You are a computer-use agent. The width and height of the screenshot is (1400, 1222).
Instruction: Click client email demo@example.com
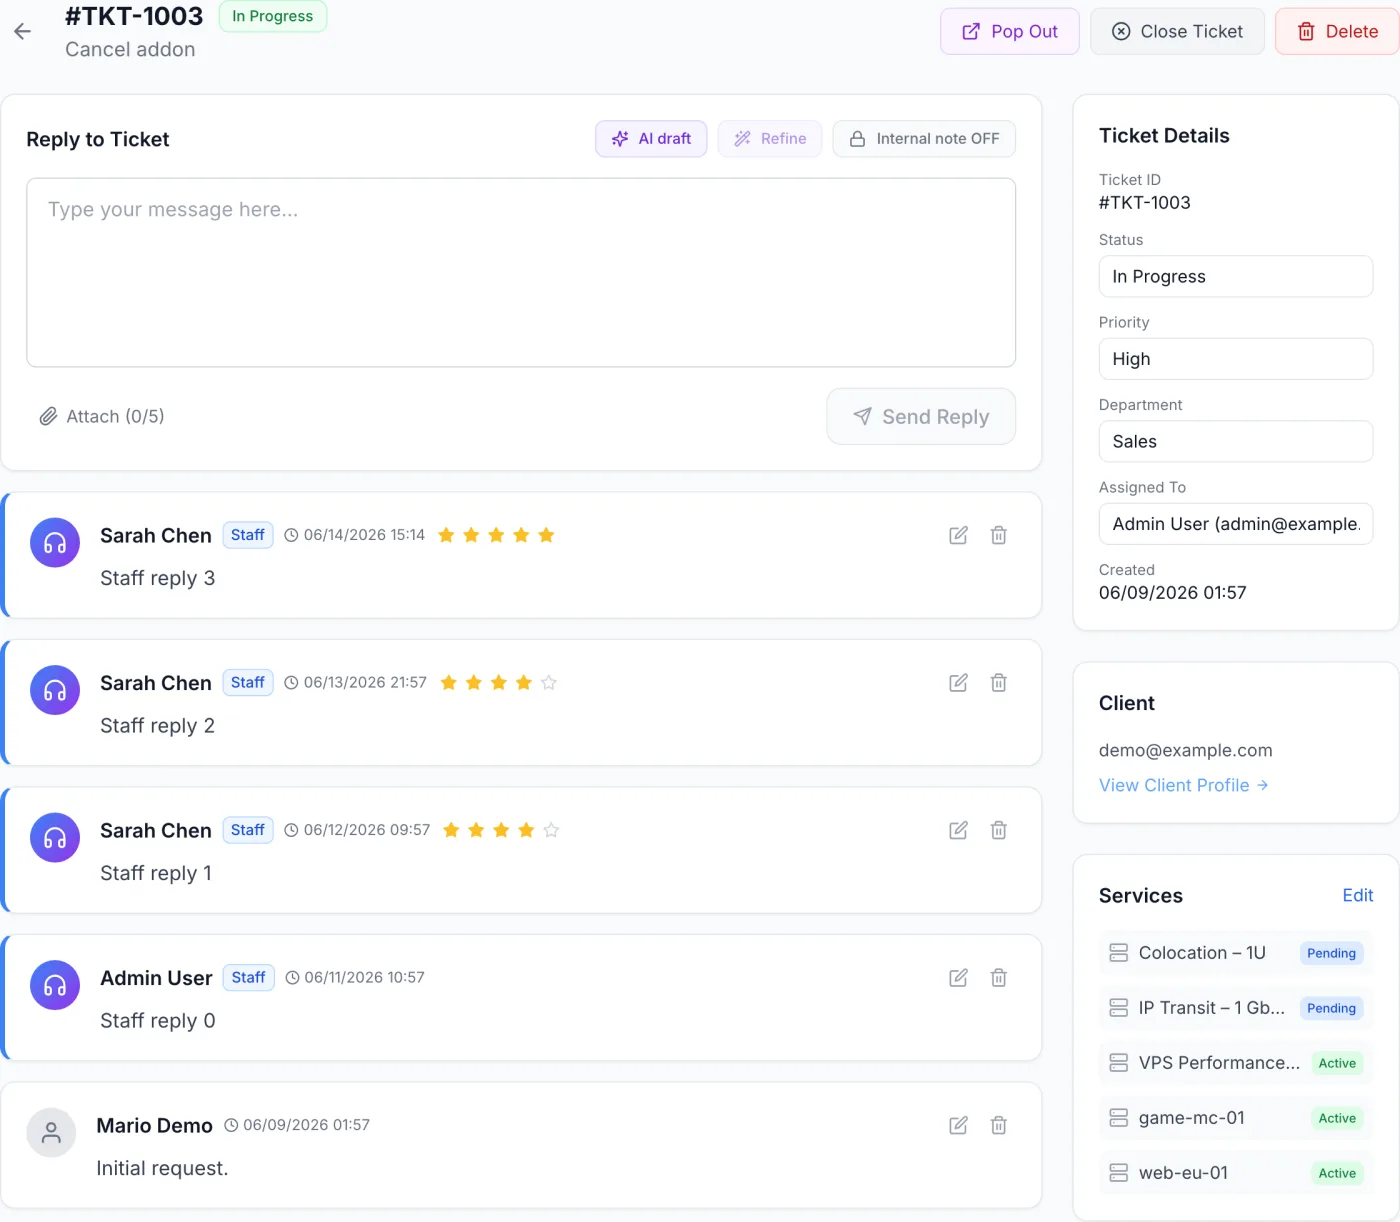(1185, 750)
